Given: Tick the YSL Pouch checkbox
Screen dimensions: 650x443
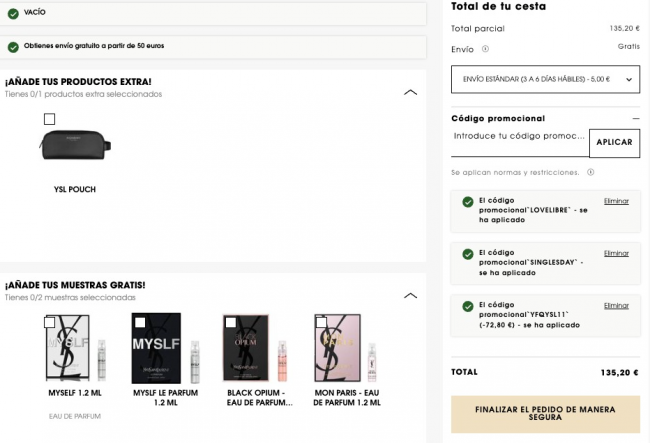Looking at the screenshot, I should pos(50,120).
